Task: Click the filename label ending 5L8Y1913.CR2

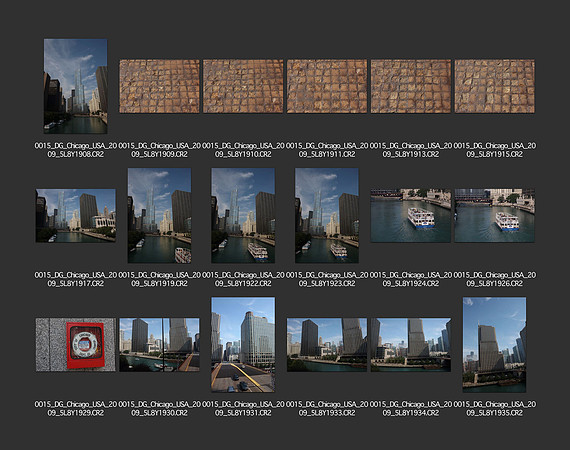Action: [x=411, y=150]
